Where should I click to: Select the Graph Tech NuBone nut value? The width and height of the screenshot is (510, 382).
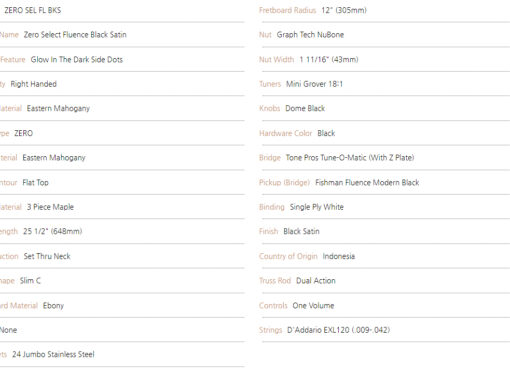310,35
